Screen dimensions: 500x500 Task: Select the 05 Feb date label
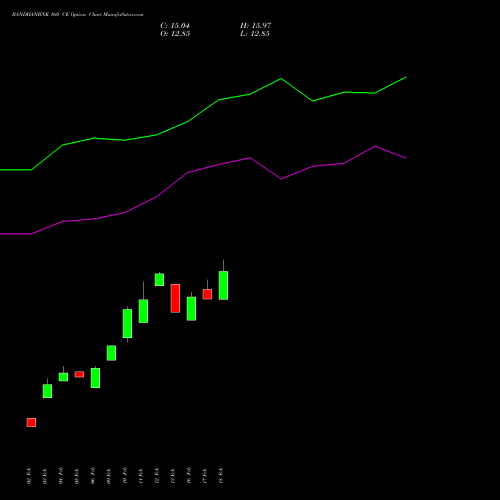77,476
